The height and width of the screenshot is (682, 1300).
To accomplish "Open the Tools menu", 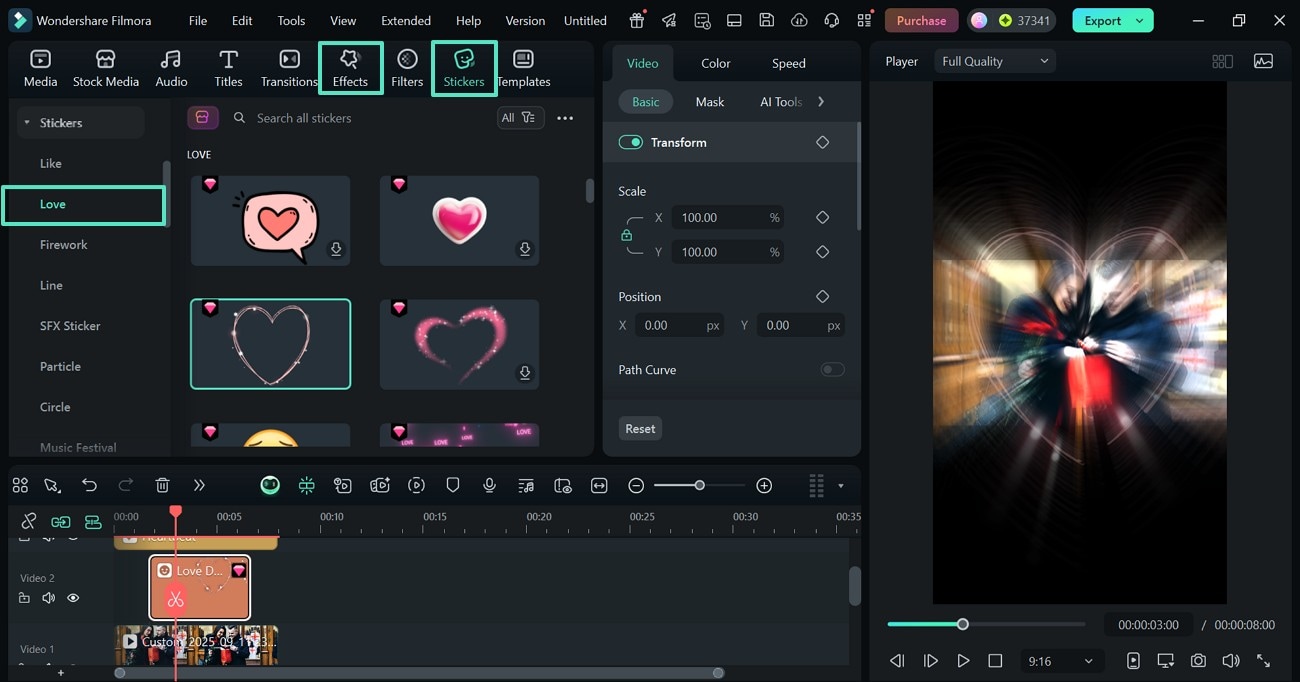I will click(x=291, y=20).
